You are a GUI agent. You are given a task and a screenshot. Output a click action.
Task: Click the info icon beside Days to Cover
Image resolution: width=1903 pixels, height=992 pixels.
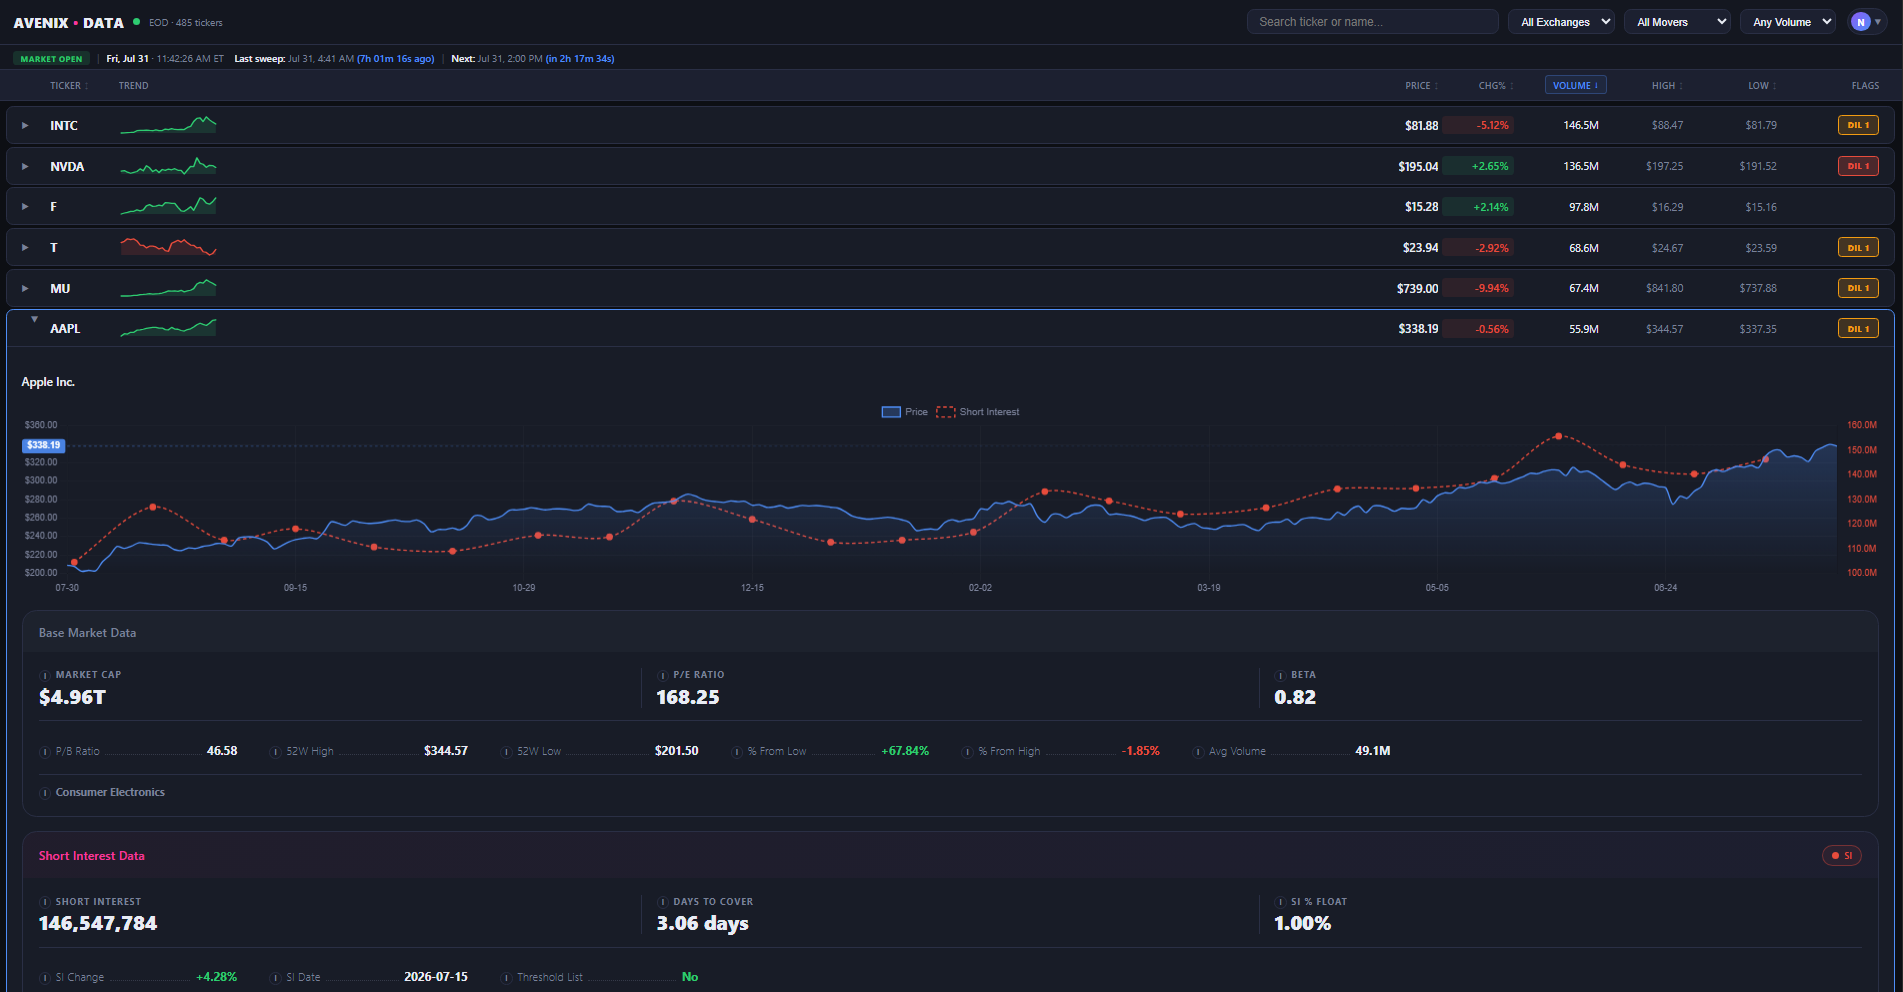coord(662,903)
